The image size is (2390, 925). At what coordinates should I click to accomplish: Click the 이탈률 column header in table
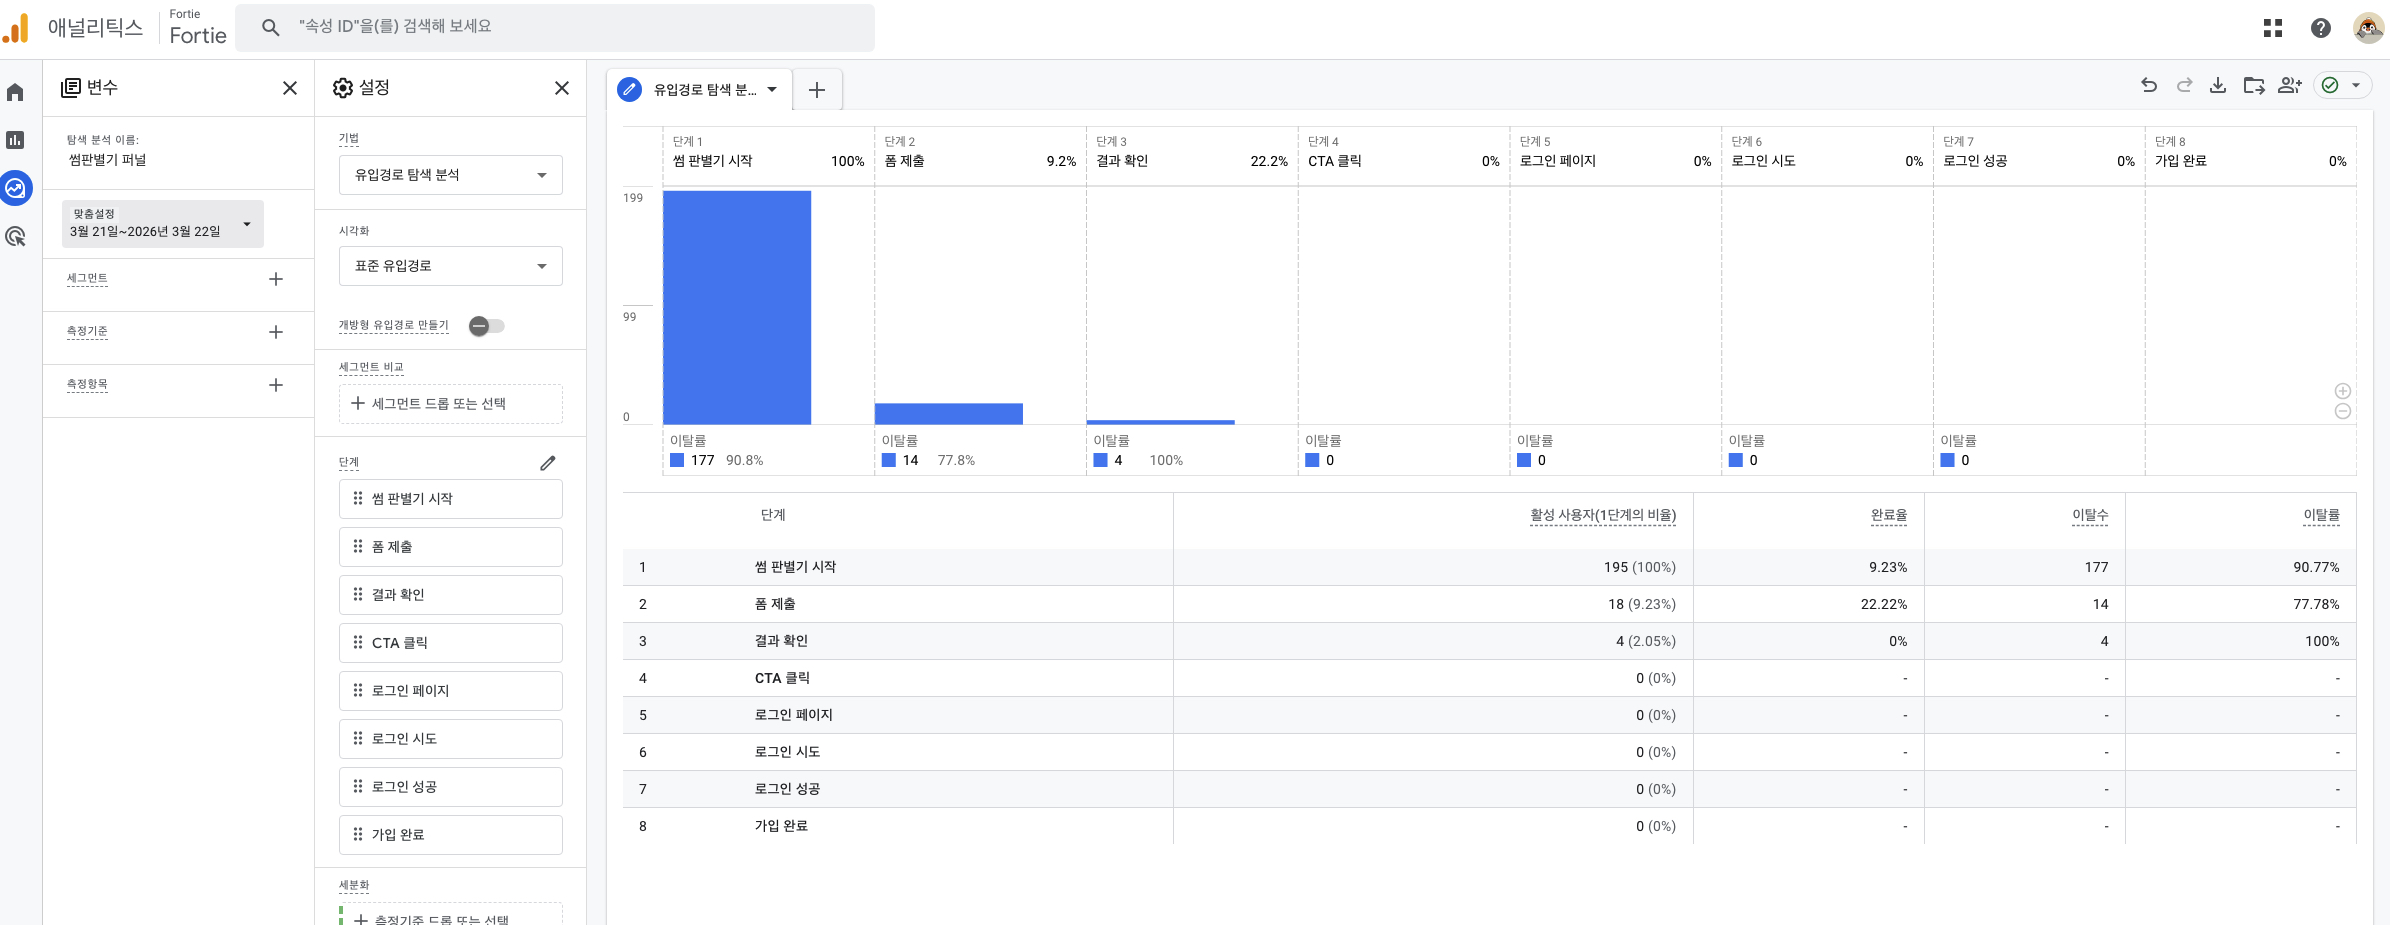click(2322, 515)
